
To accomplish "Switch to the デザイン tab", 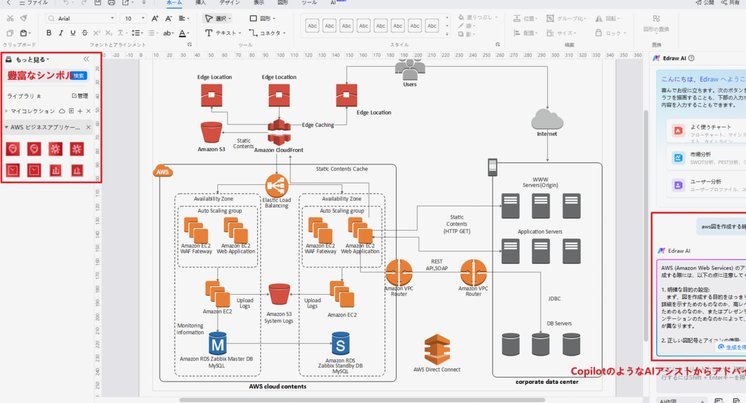I will click(230, 2).
